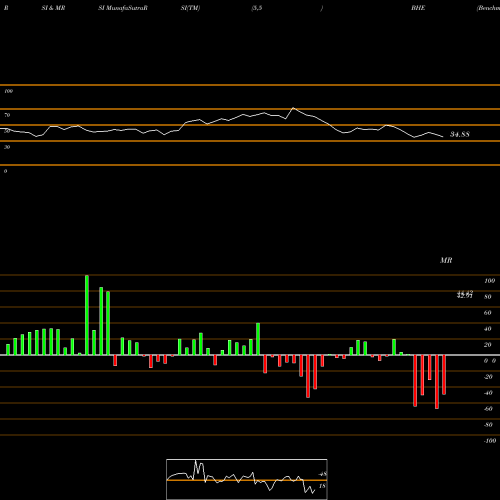Screen dimensions: 500x500
Task: Click the "(5,5" parameter text
Action: (257, 8)
